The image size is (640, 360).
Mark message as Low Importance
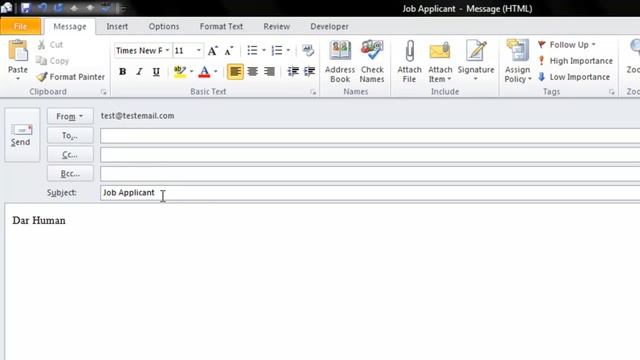tap(574, 77)
